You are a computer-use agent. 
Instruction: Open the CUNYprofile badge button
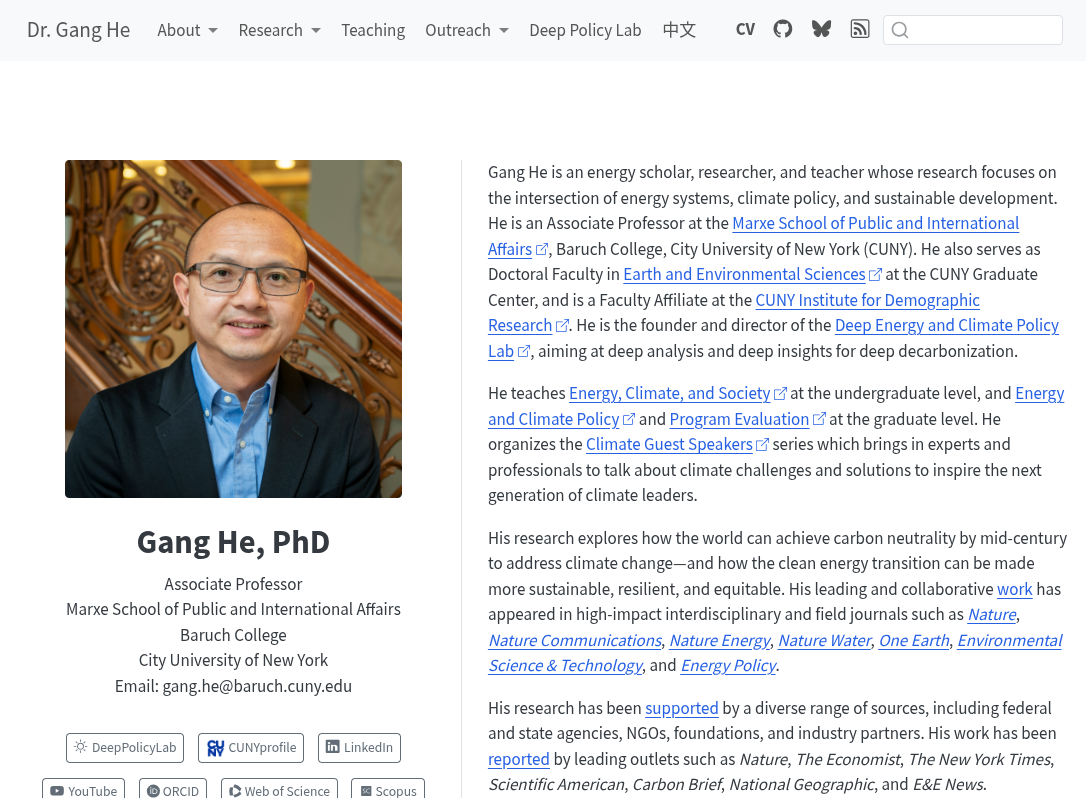251,747
